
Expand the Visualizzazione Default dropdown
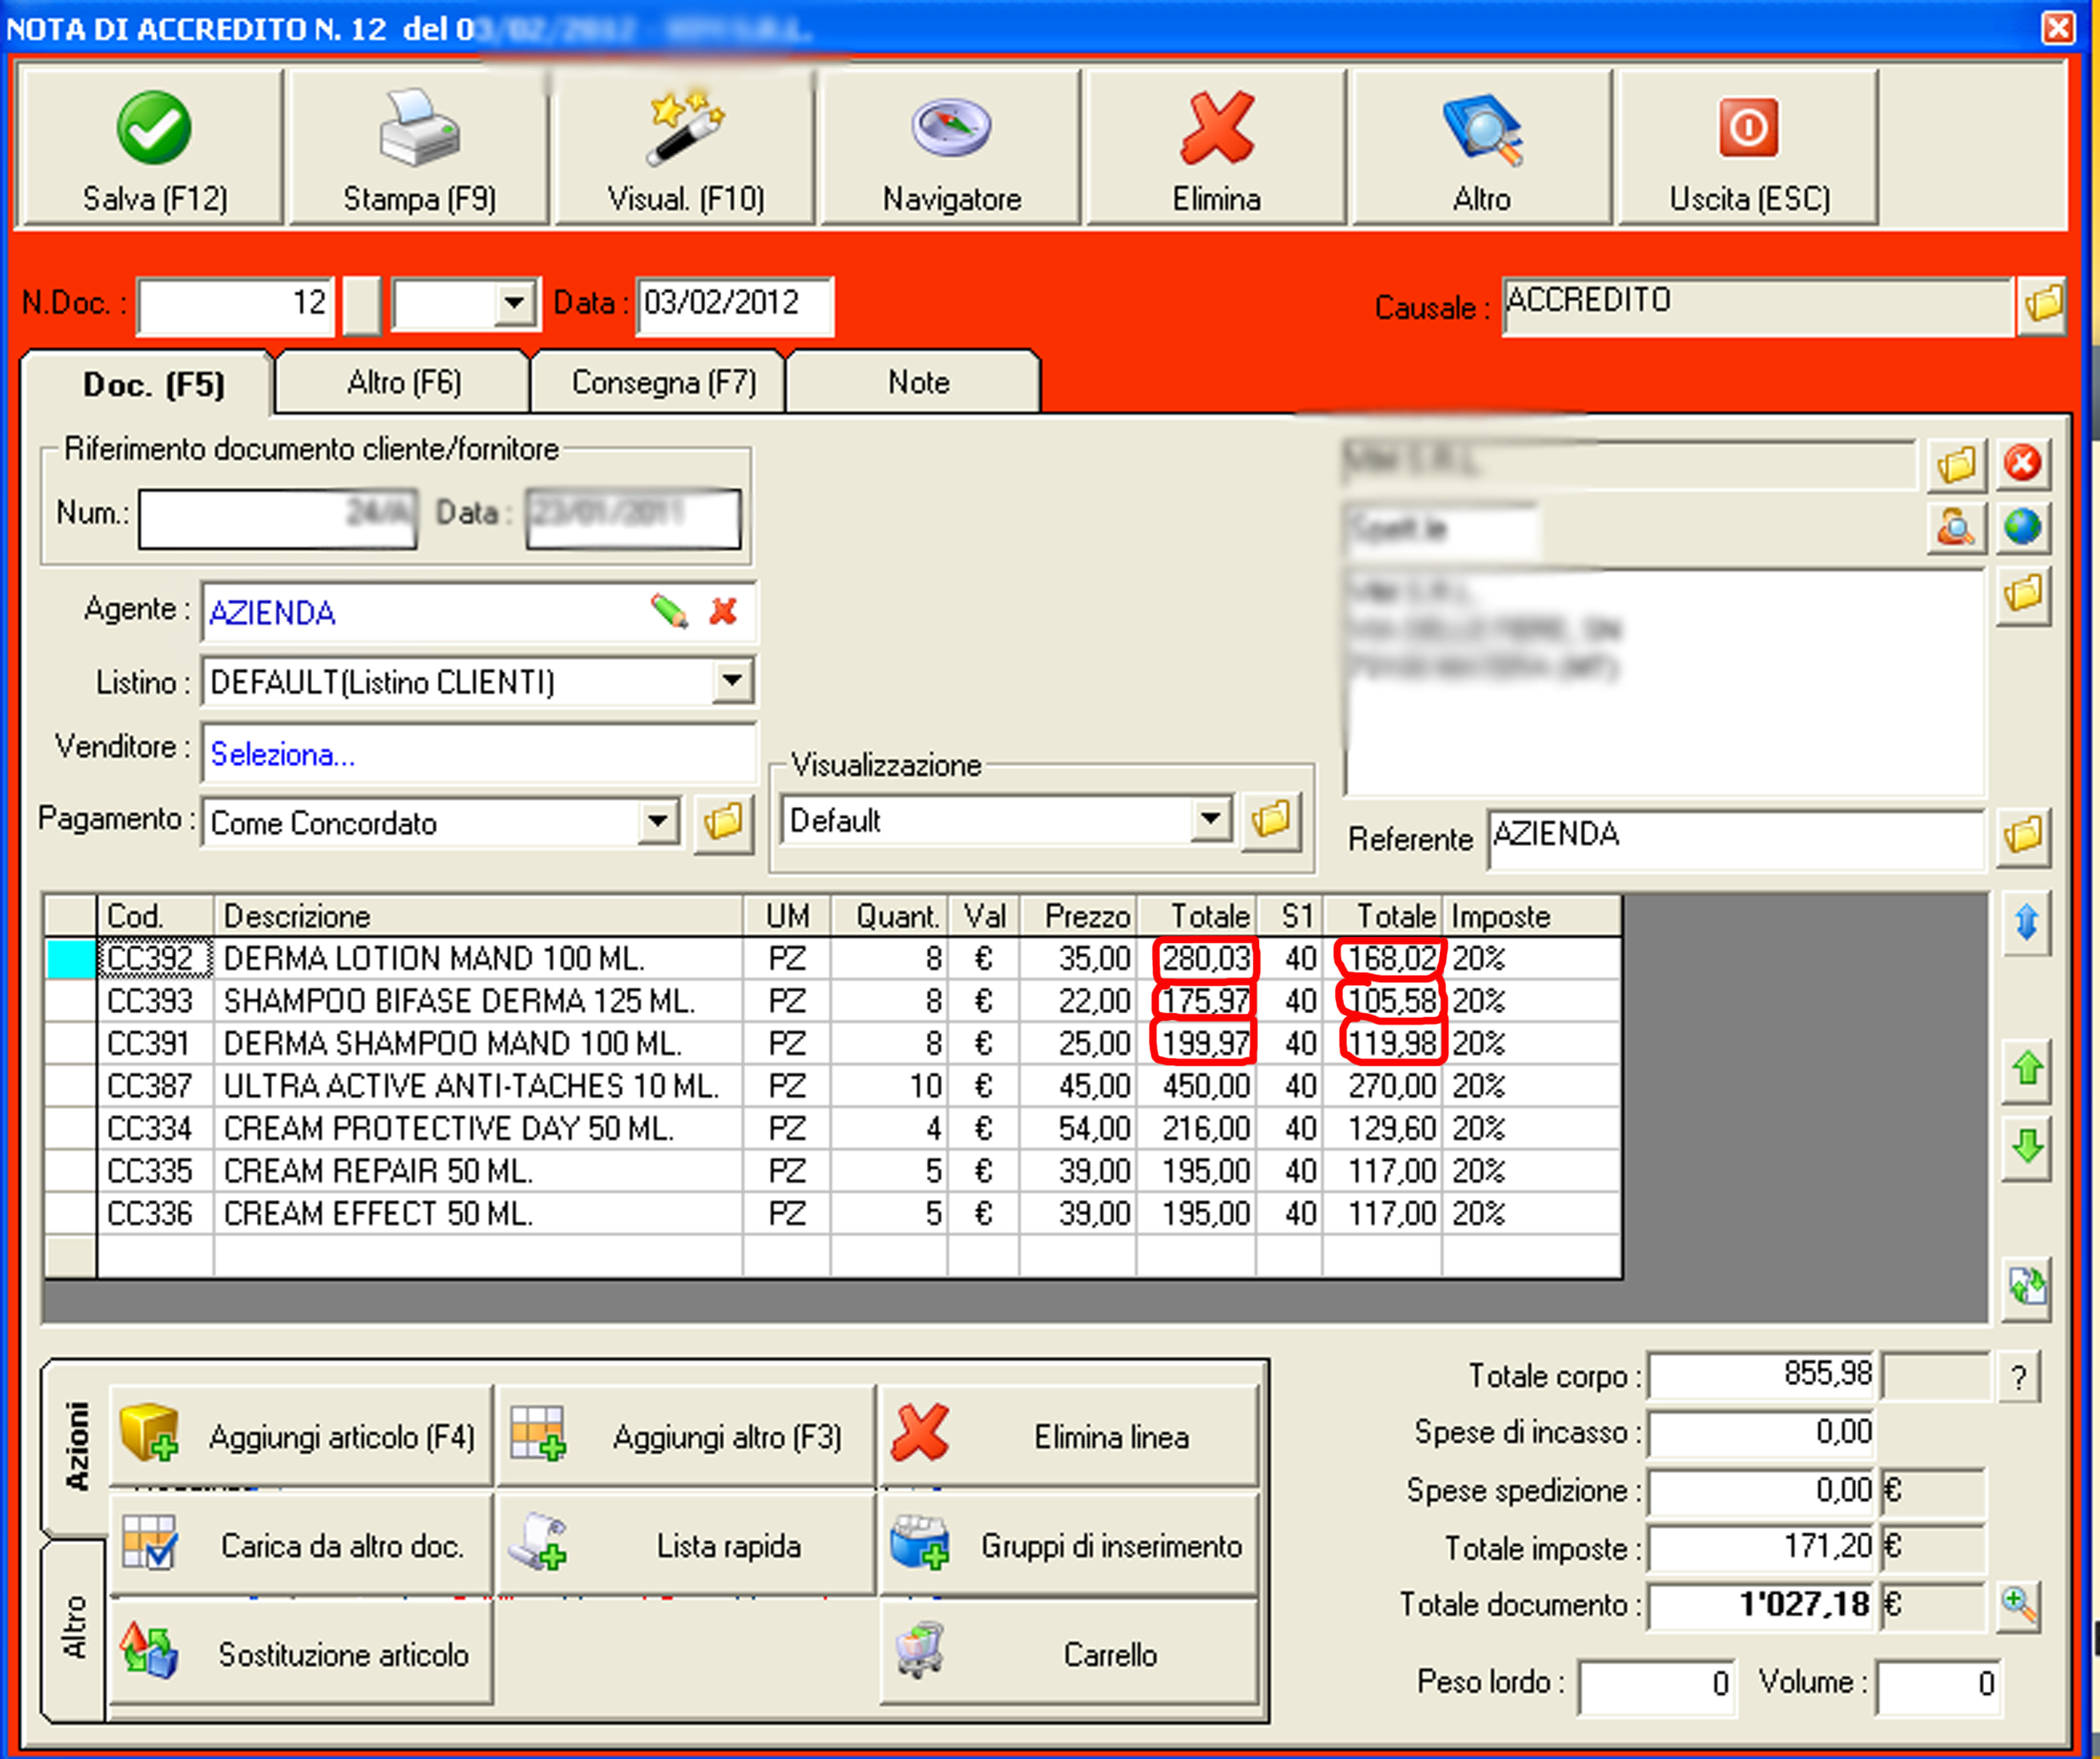1210,820
